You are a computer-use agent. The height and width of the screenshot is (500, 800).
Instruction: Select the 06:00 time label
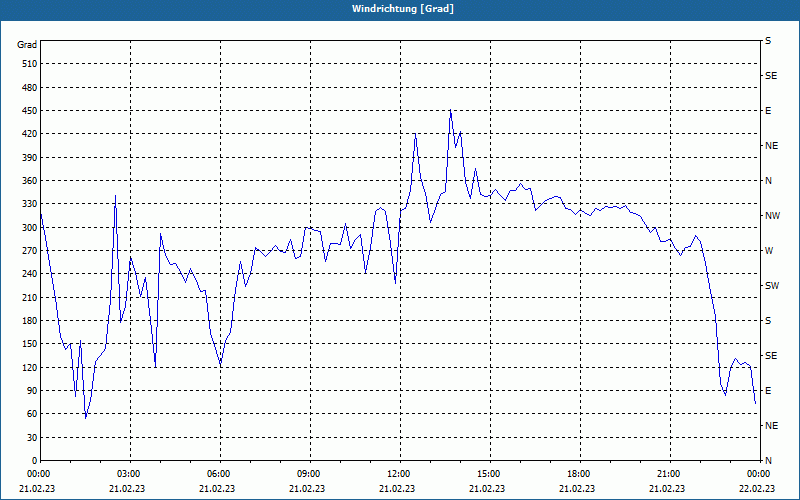220,474
